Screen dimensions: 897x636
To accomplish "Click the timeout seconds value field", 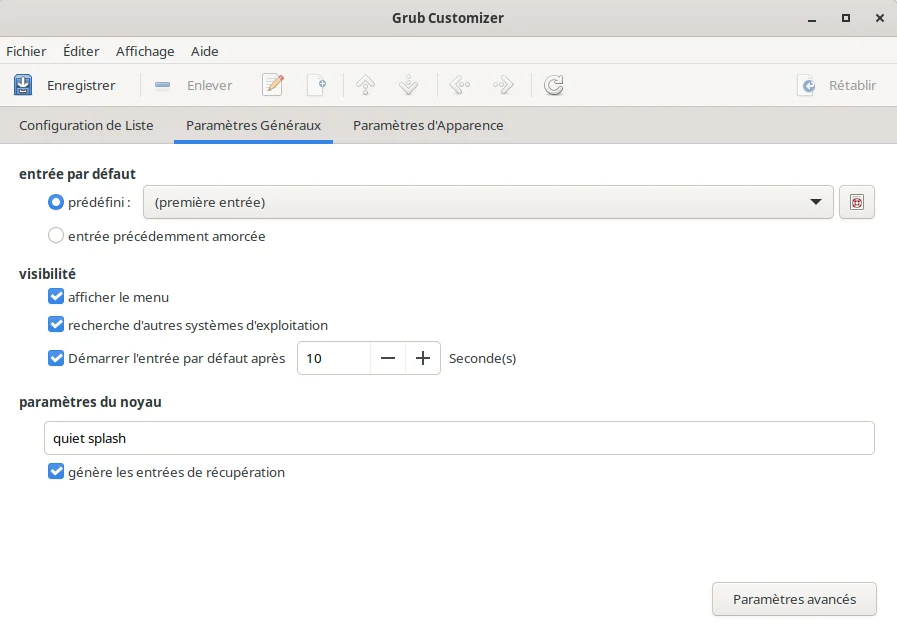I will click(x=334, y=358).
